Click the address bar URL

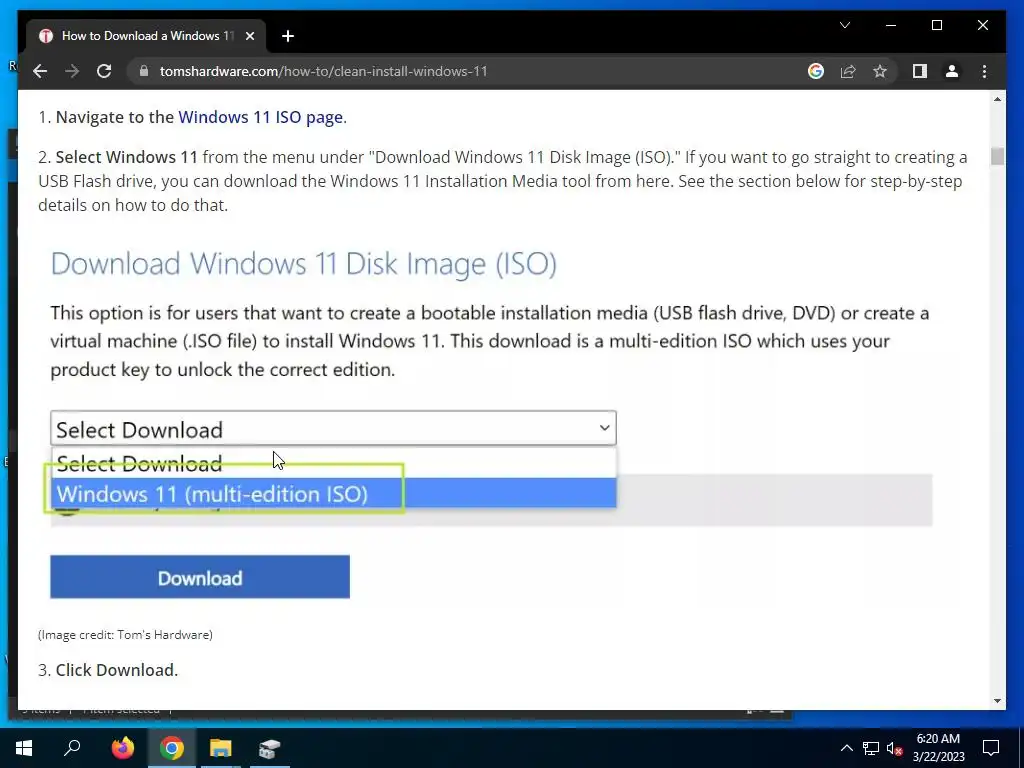tap(323, 71)
